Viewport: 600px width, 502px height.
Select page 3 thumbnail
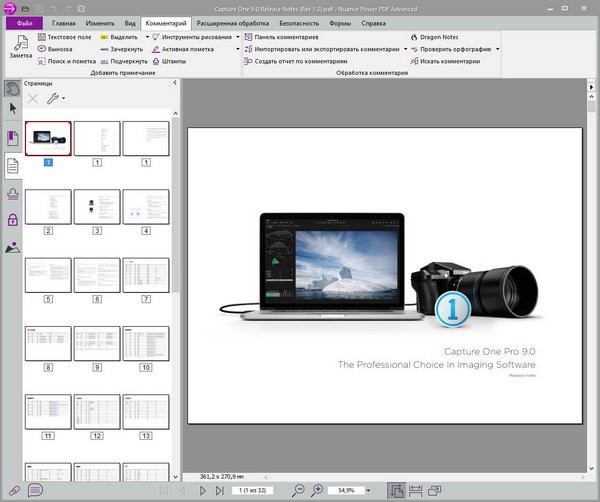(x=97, y=207)
